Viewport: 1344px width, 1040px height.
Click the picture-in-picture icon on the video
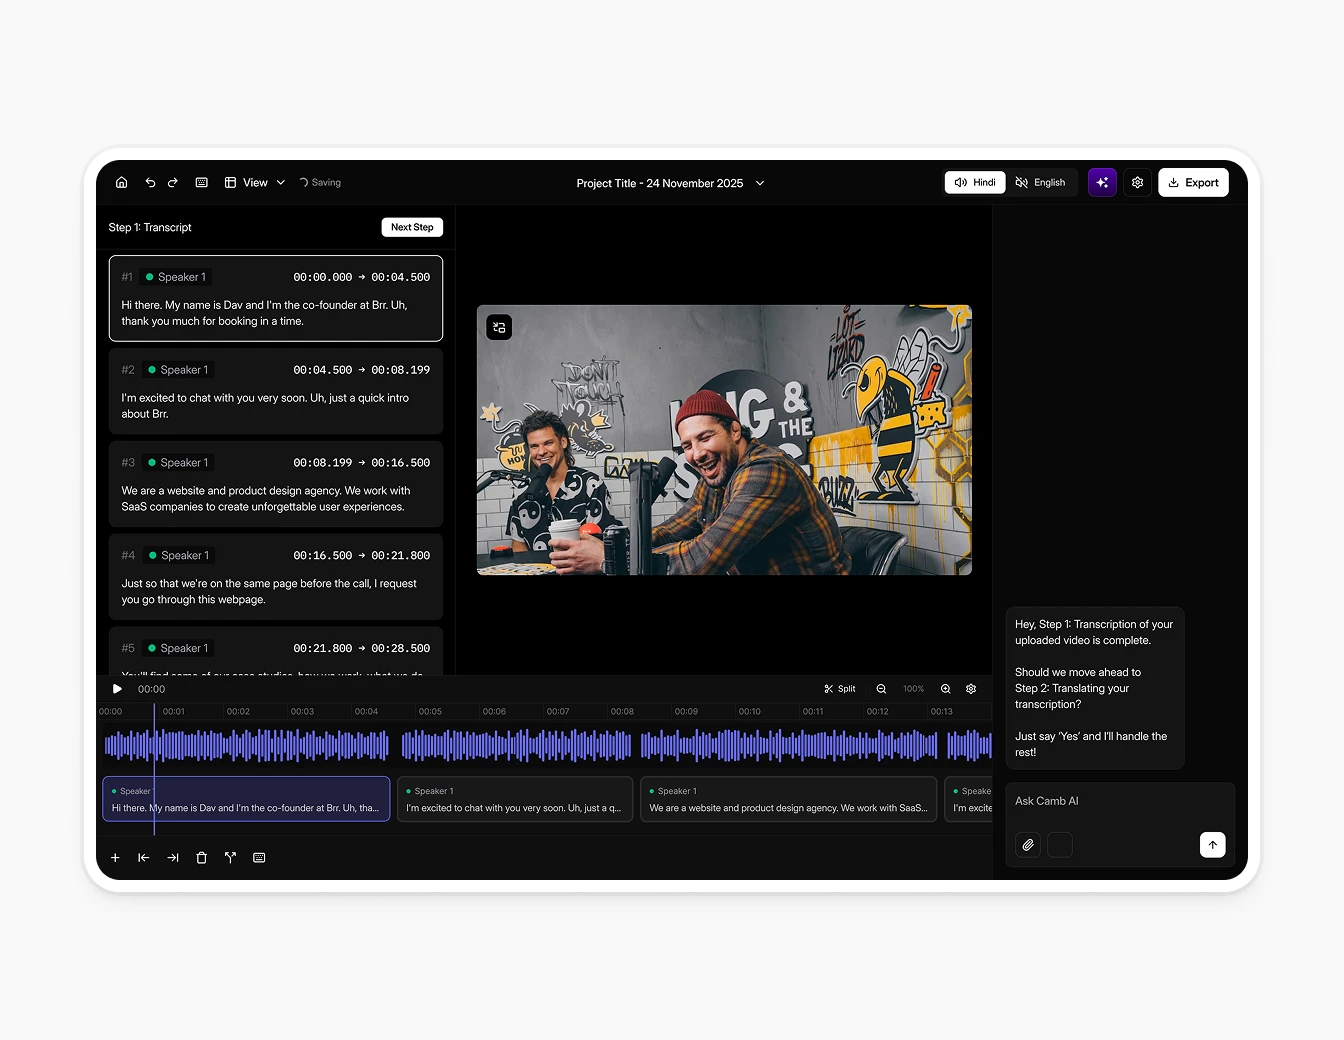[x=499, y=327]
